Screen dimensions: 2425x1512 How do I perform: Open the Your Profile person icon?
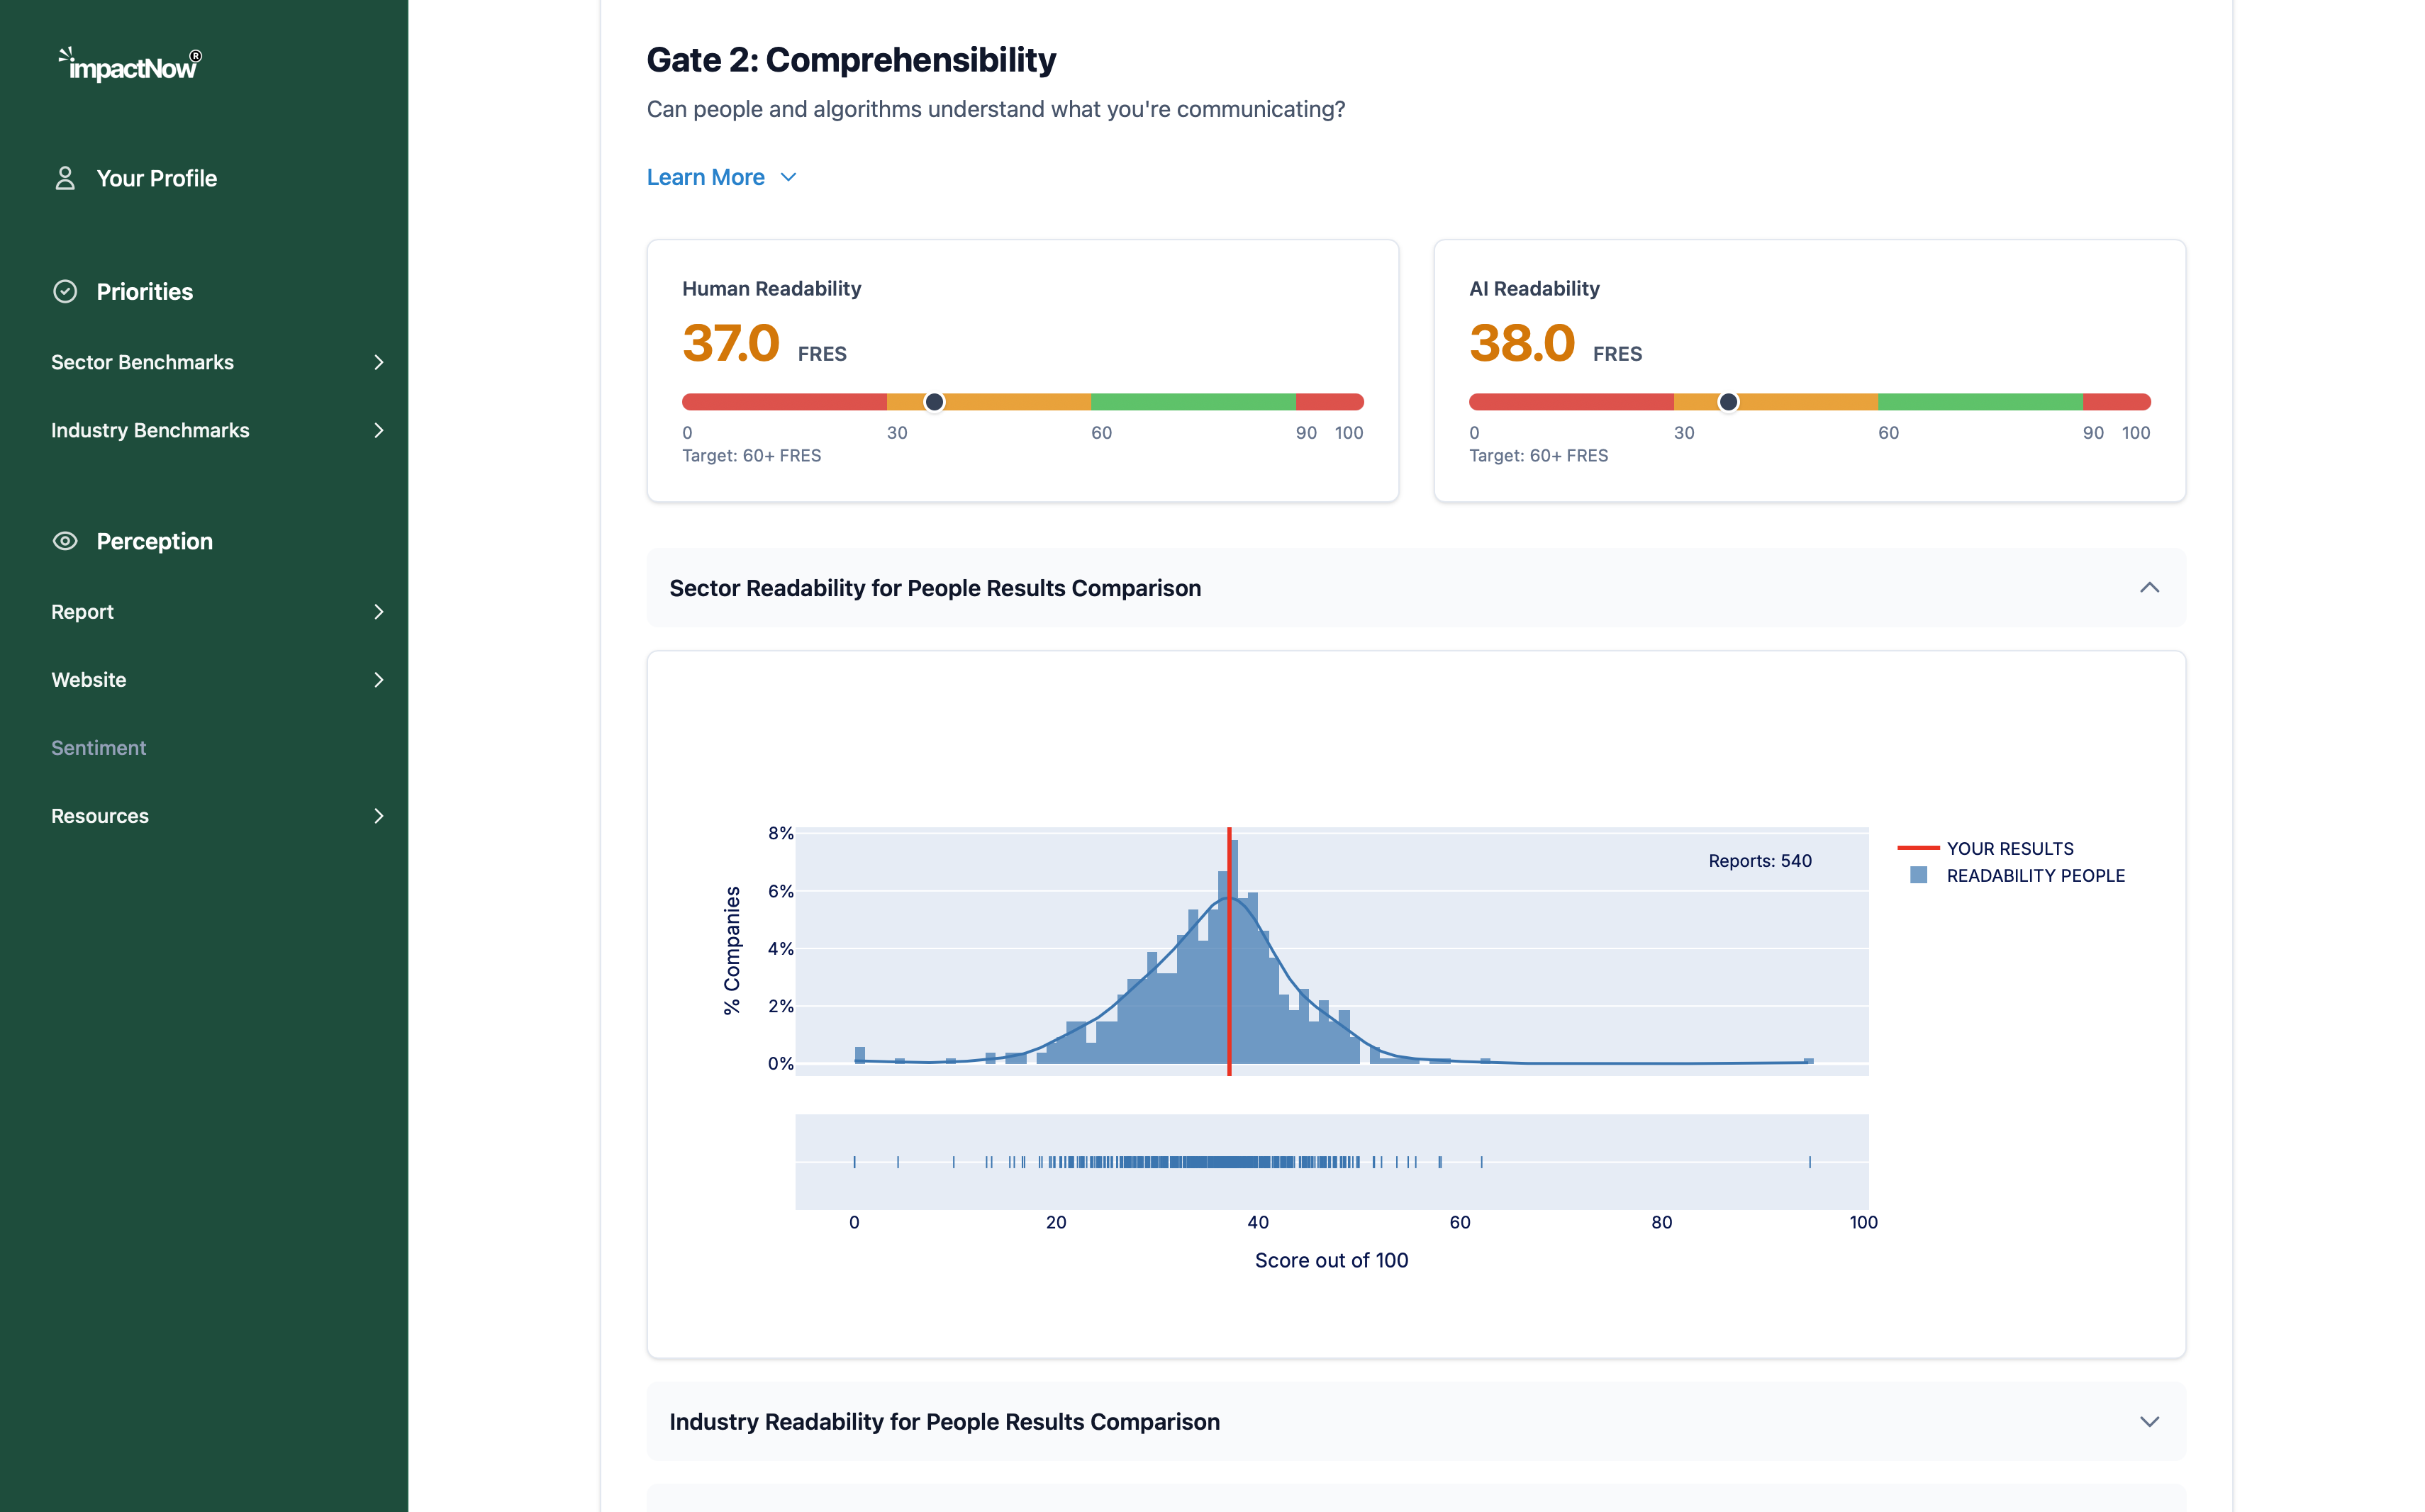click(x=65, y=178)
